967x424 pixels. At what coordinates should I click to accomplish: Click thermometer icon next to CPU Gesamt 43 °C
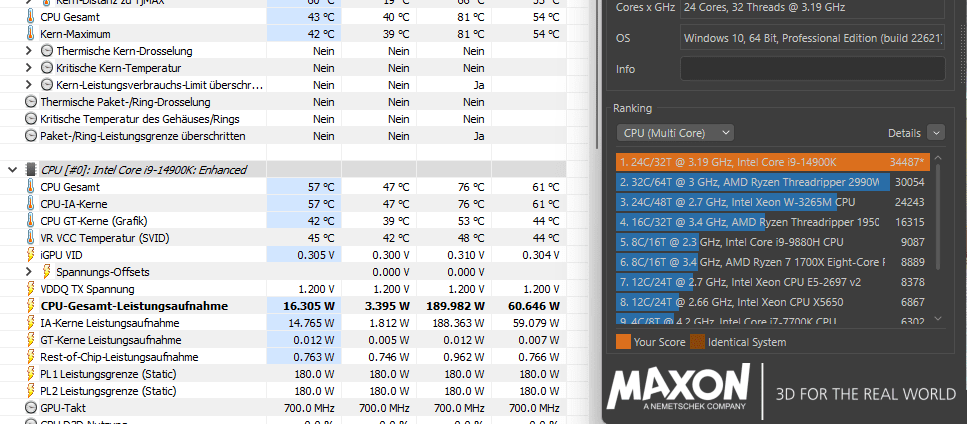point(31,17)
